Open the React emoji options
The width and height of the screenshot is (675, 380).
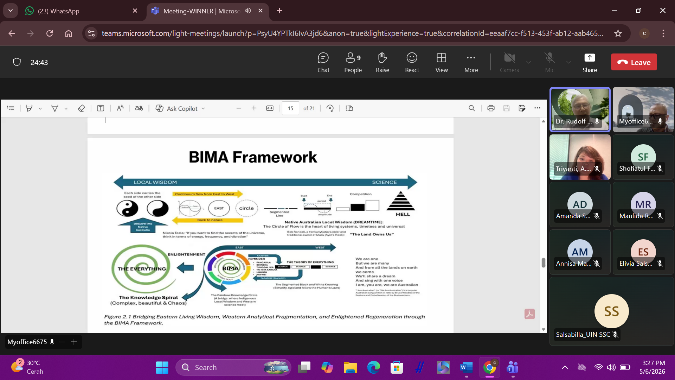point(412,62)
